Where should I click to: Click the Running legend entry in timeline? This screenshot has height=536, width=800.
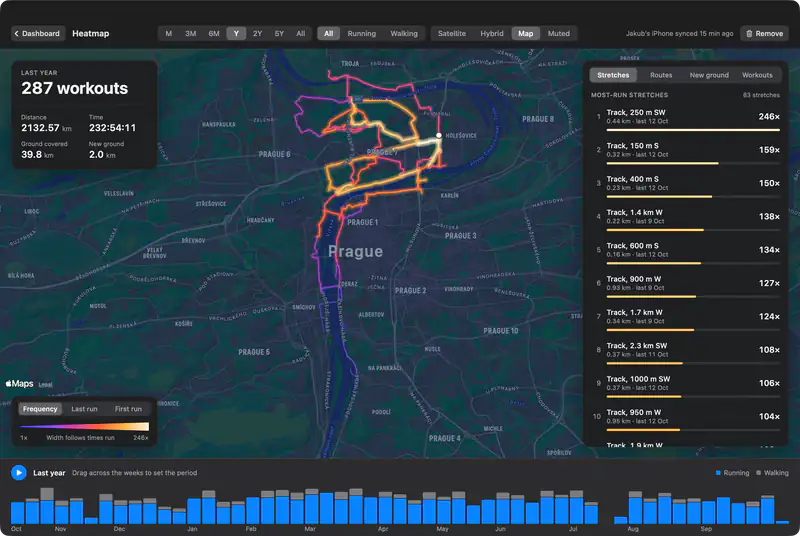tap(732, 473)
